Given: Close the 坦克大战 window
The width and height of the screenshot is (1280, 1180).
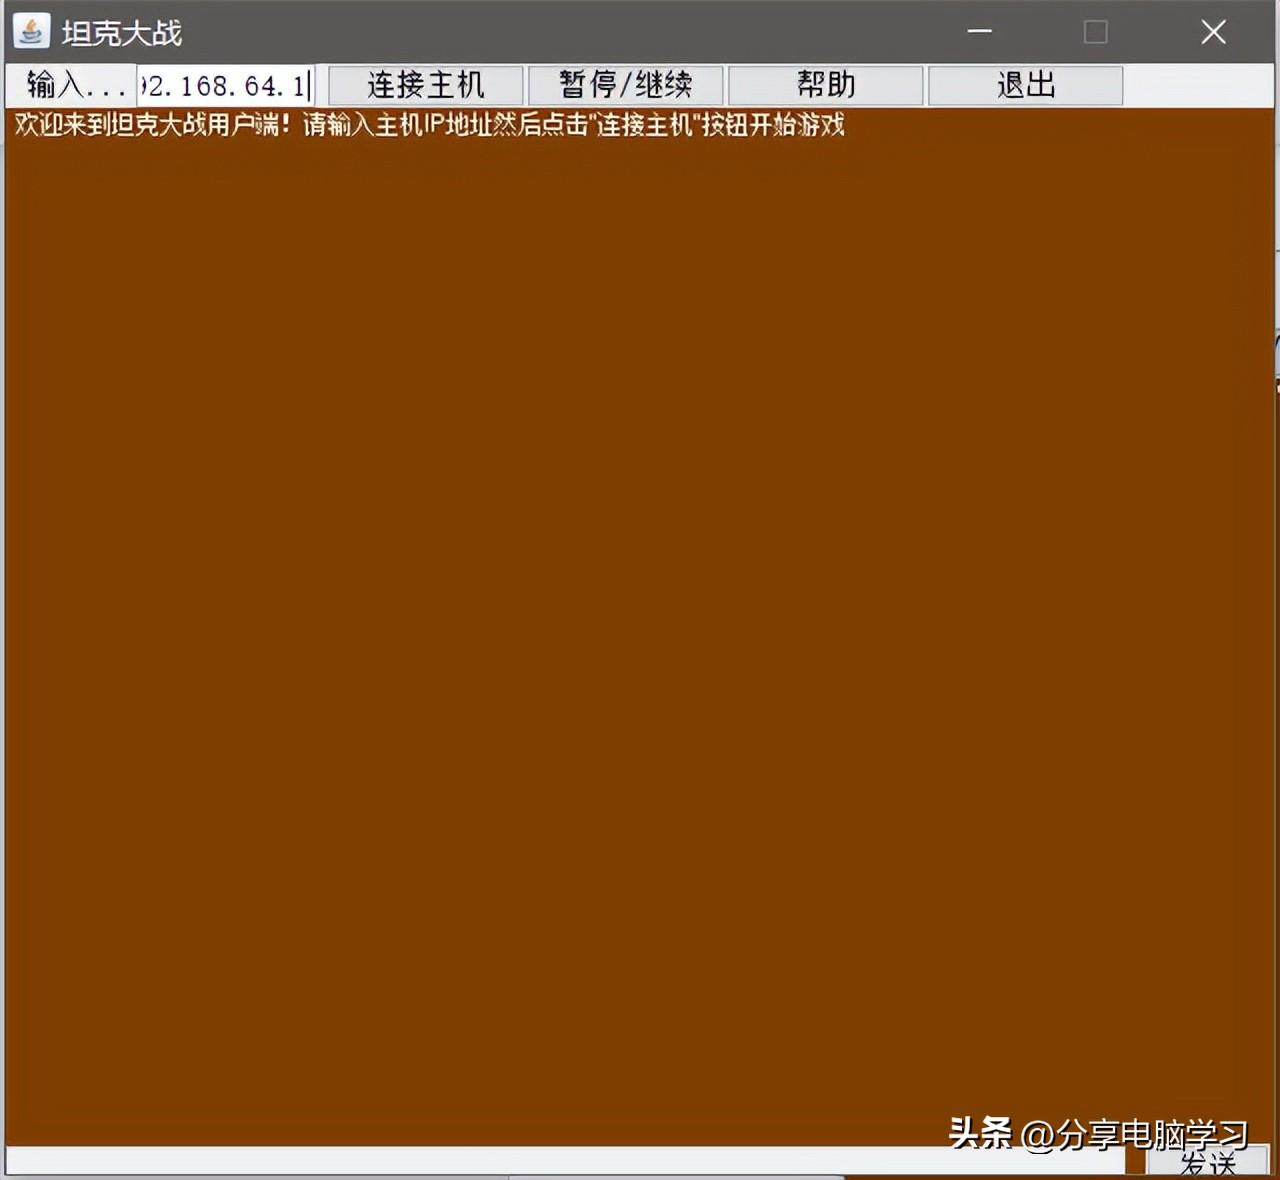Looking at the screenshot, I should (x=1213, y=32).
